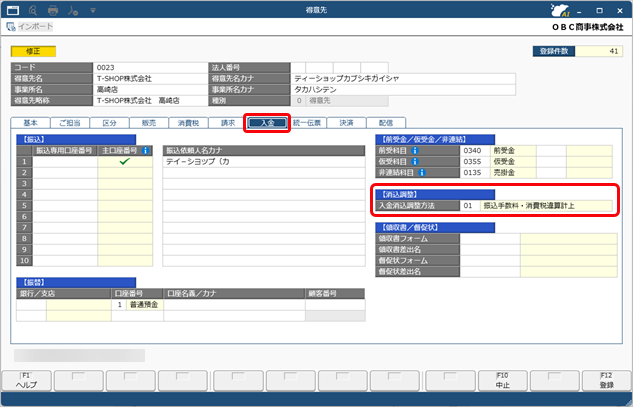Screen dimensions: 633x407
Task: Click 事業所名カナ field タカハシテン
Action: click(403, 89)
